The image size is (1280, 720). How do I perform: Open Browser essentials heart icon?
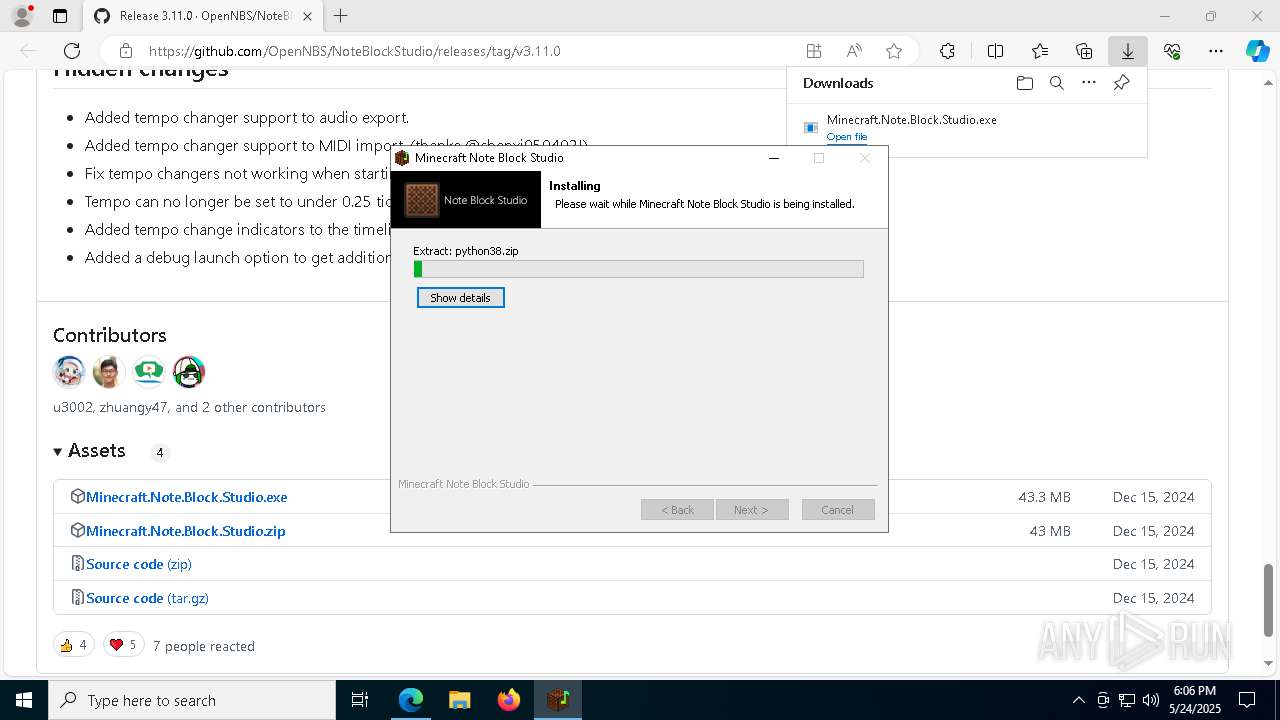coord(1172,51)
